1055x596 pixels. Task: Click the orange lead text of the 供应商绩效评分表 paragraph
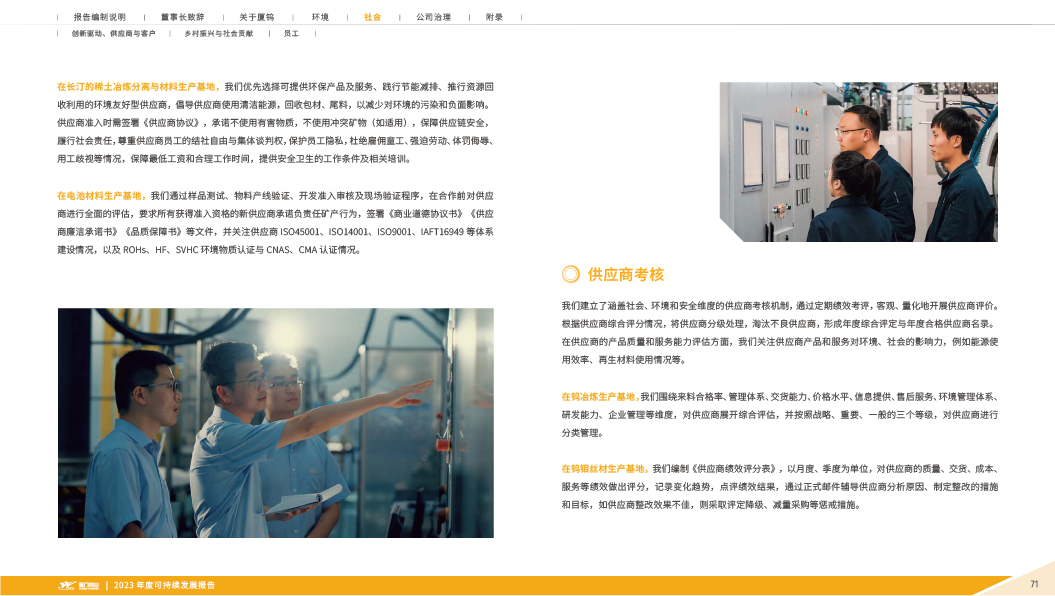click(605, 468)
